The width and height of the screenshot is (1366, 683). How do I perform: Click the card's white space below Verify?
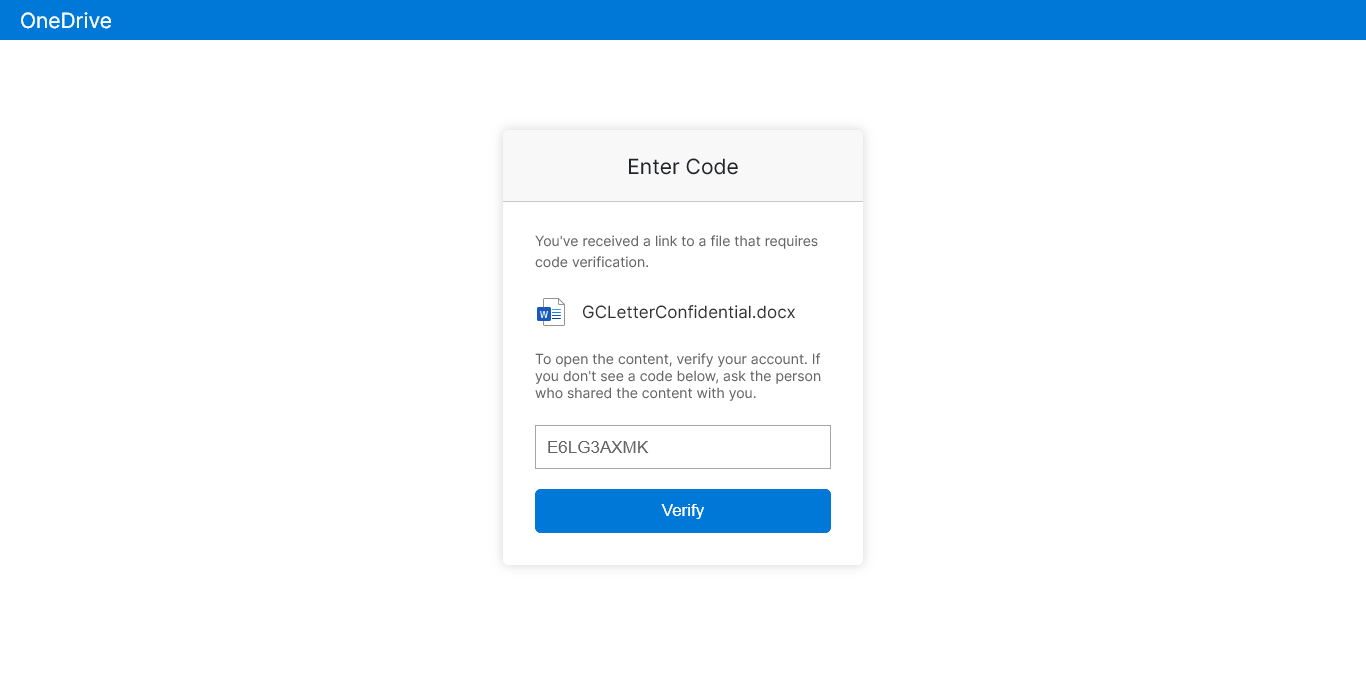click(683, 549)
